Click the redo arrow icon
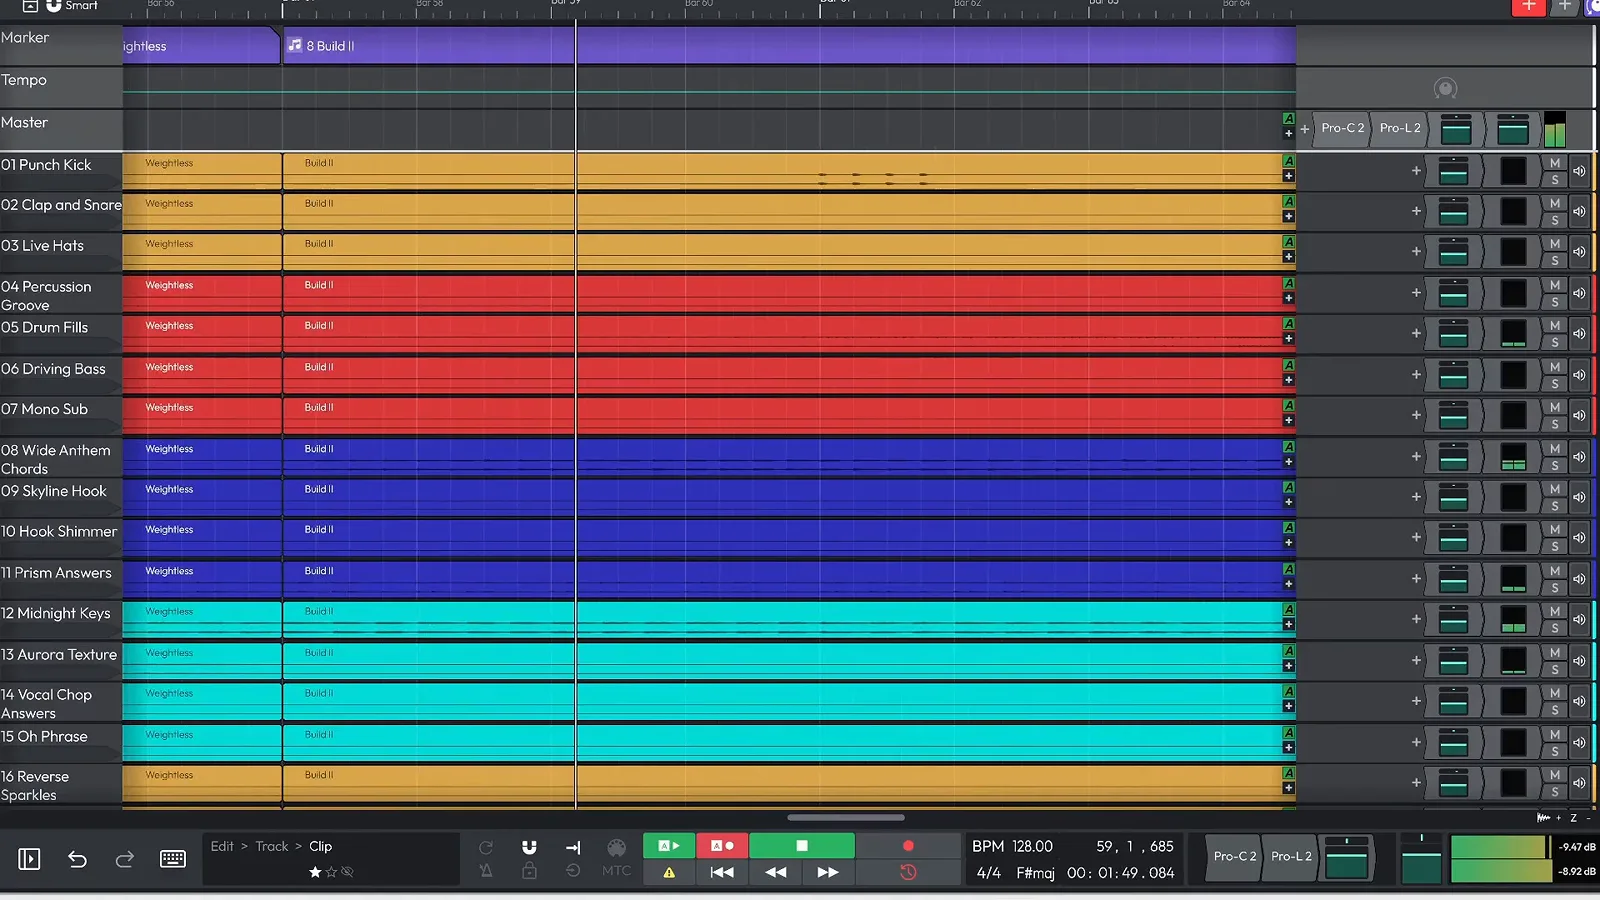 point(124,859)
